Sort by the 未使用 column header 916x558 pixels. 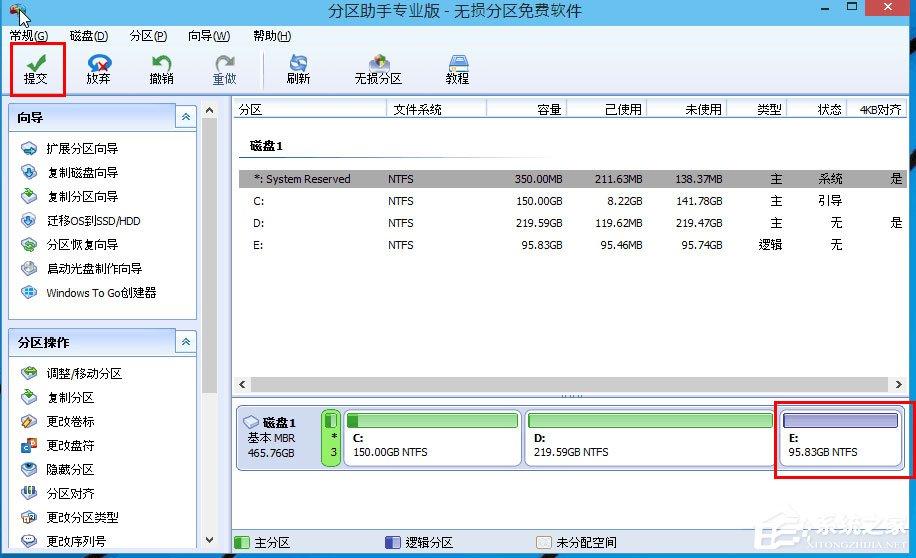point(687,109)
